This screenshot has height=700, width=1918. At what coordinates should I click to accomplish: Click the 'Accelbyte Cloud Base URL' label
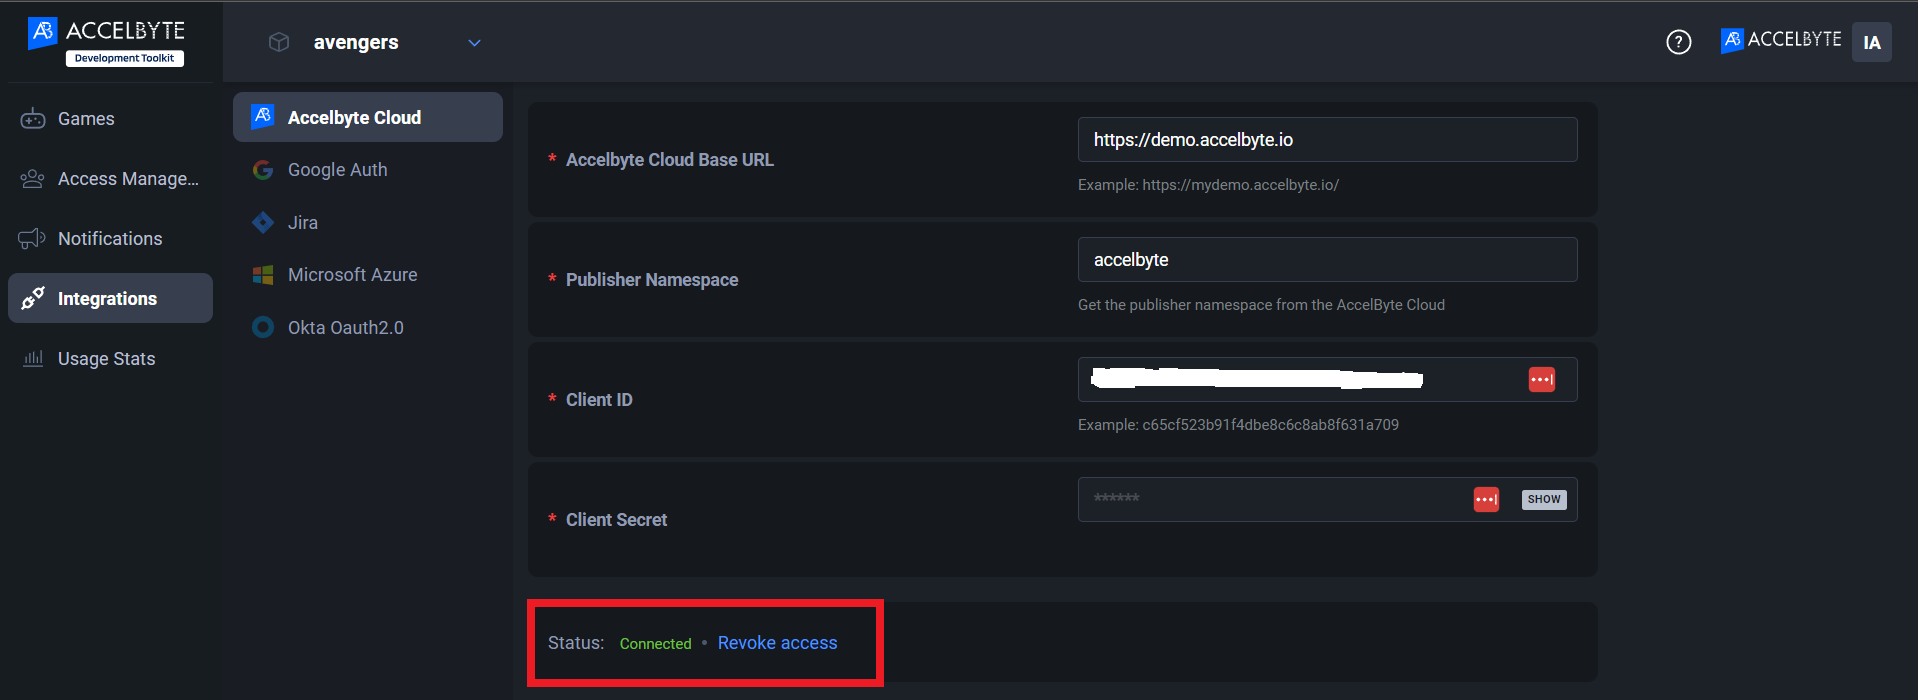(x=670, y=160)
